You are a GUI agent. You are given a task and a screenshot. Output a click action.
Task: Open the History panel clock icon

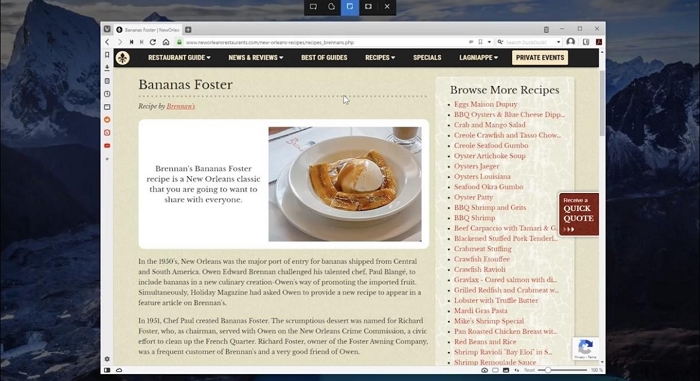click(x=107, y=94)
